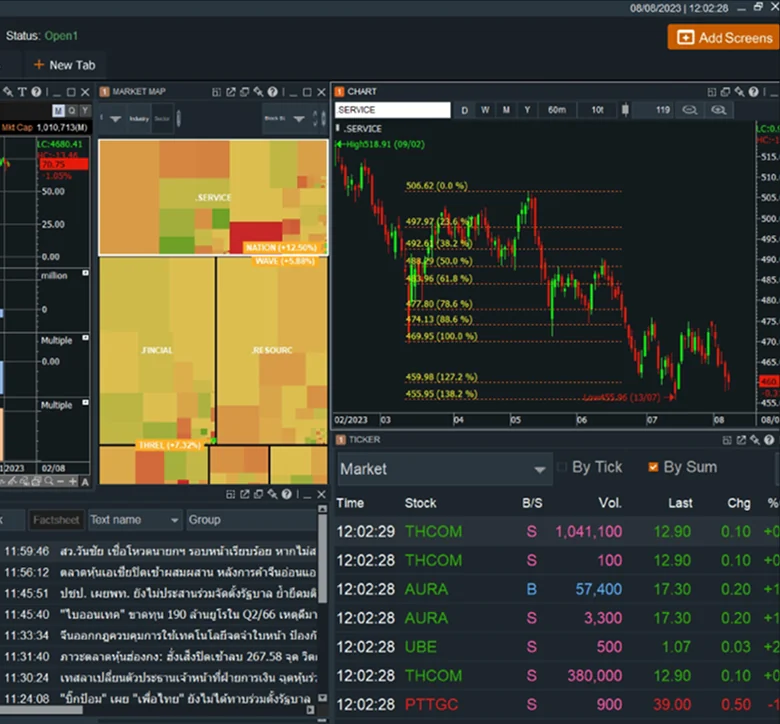780x724 pixels.
Task: Select the Y period in left panel
Action: pyautogui.click(x=85, y=110)
